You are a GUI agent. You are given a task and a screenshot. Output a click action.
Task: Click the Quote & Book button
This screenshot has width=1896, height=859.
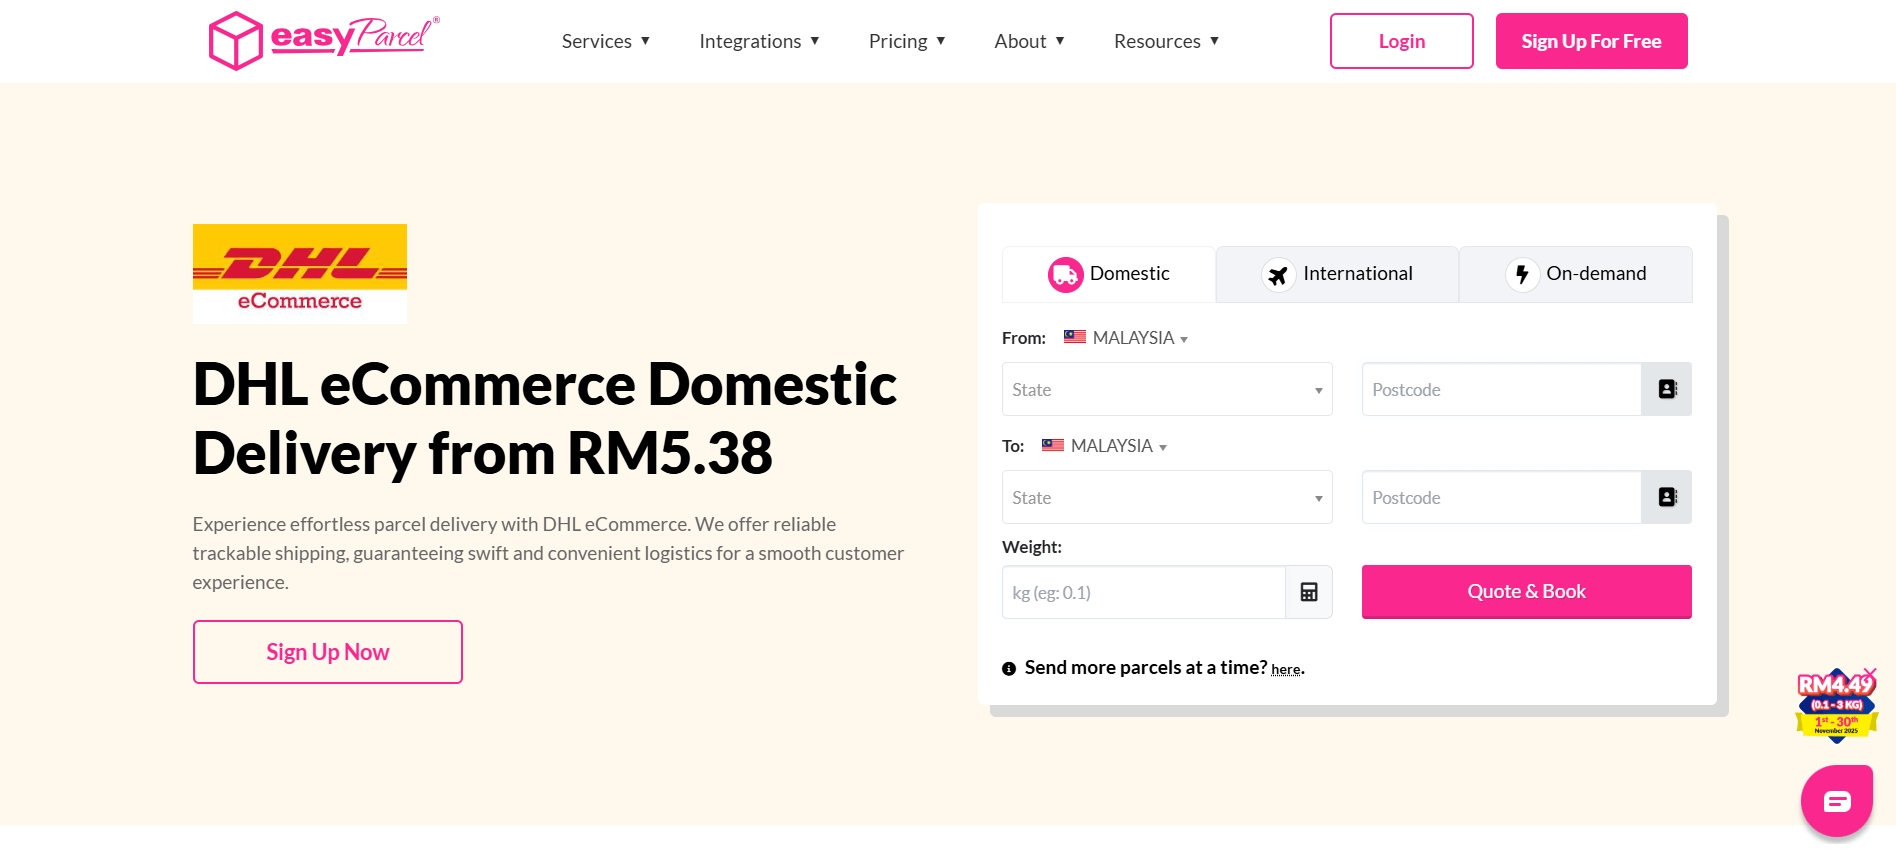(1526, 592)
